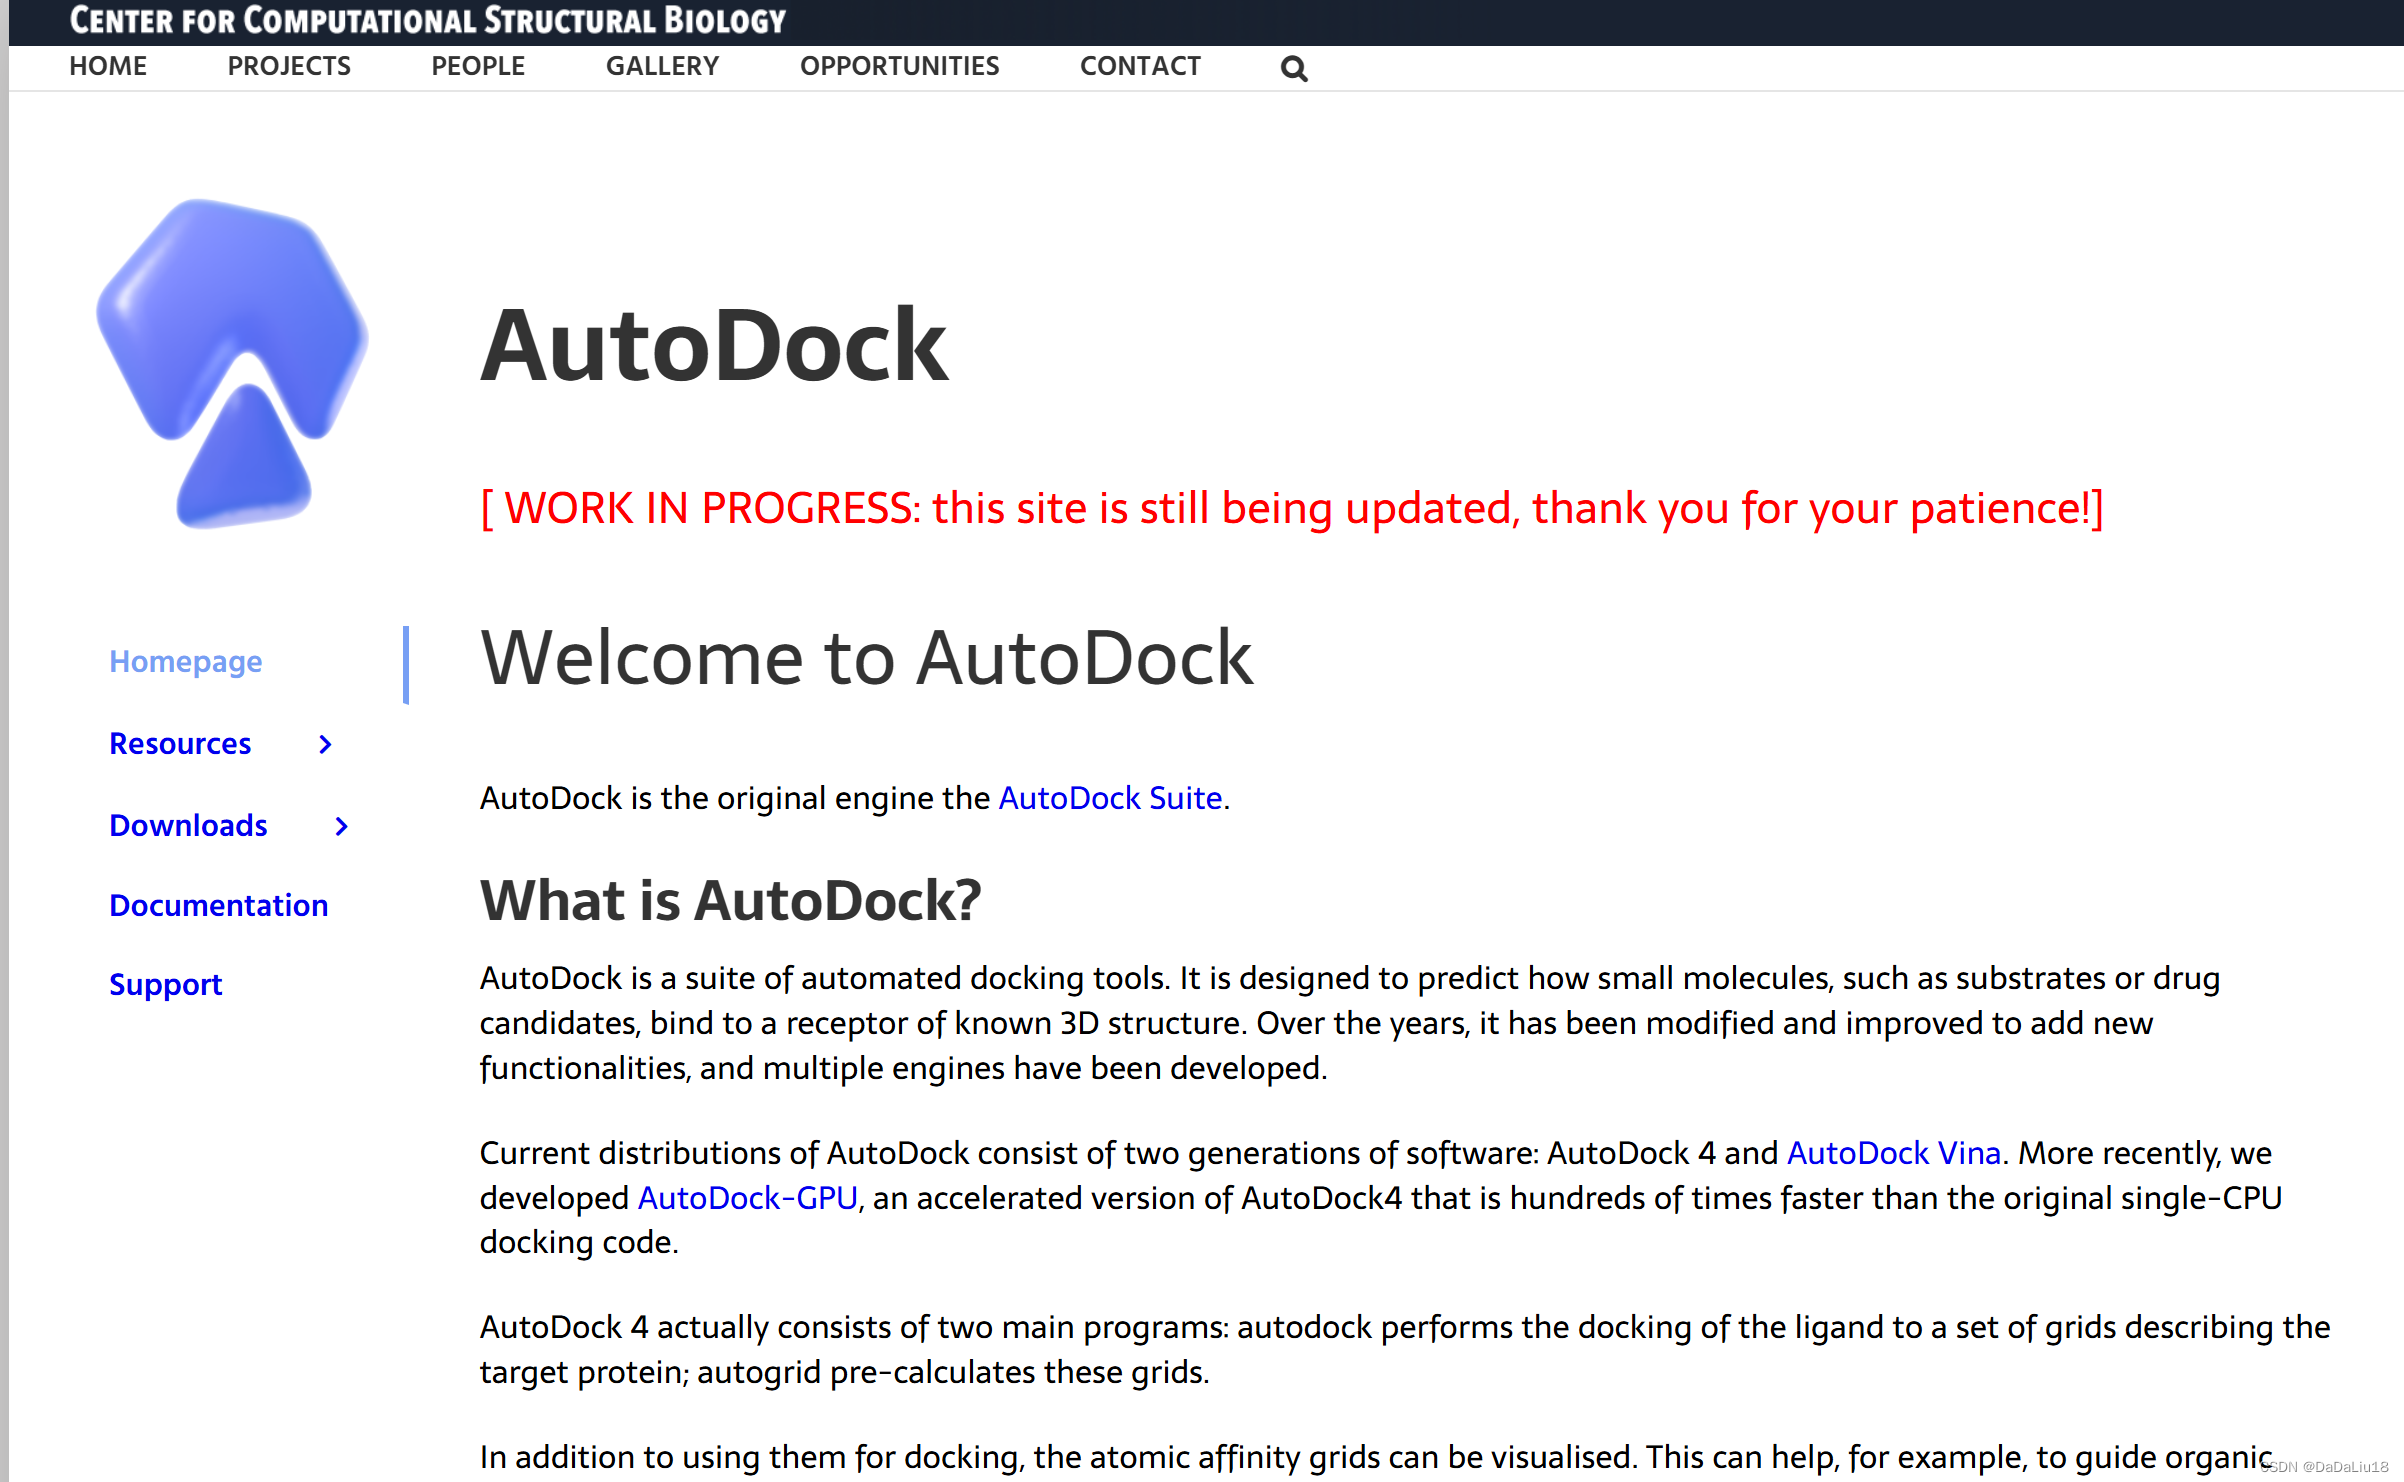Go to Homepage in the sidebar
2404x1482 pixels.
(186, 662)
